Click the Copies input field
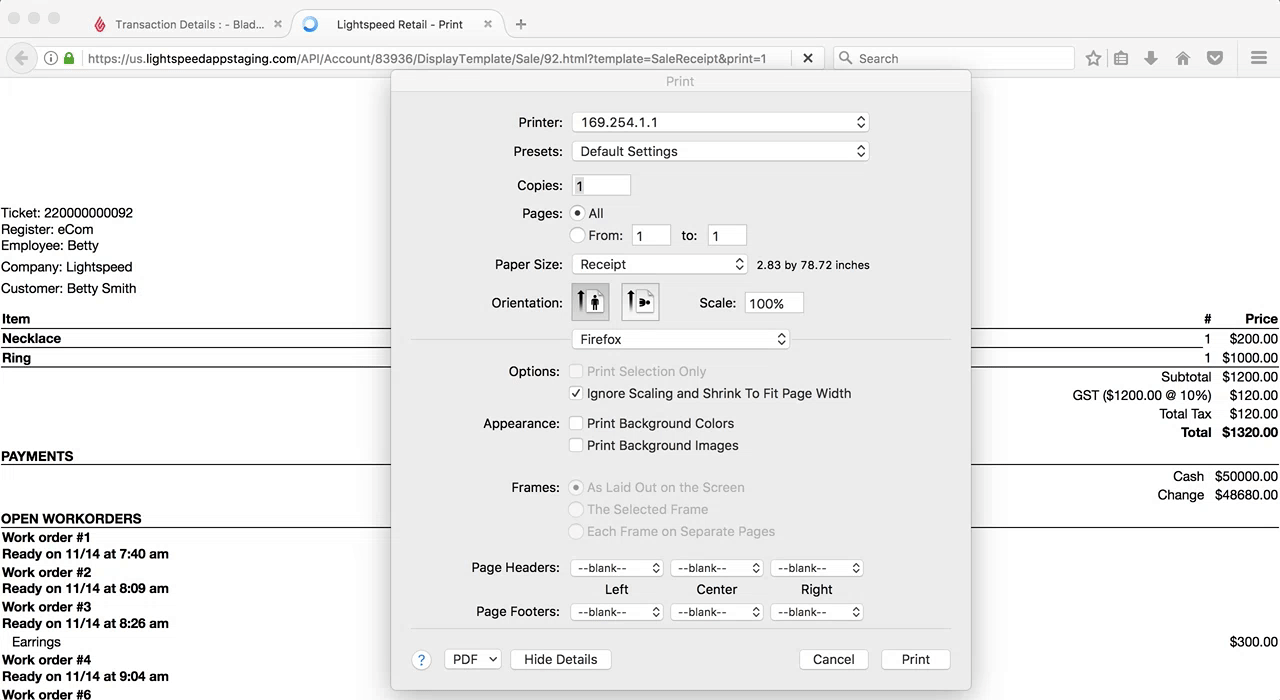1280x700 pixels. (601, 185)
